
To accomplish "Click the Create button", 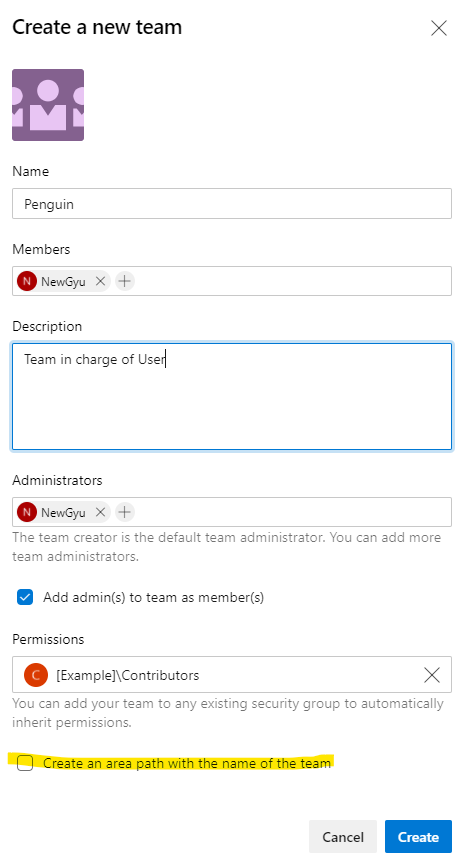I will 418,836.
